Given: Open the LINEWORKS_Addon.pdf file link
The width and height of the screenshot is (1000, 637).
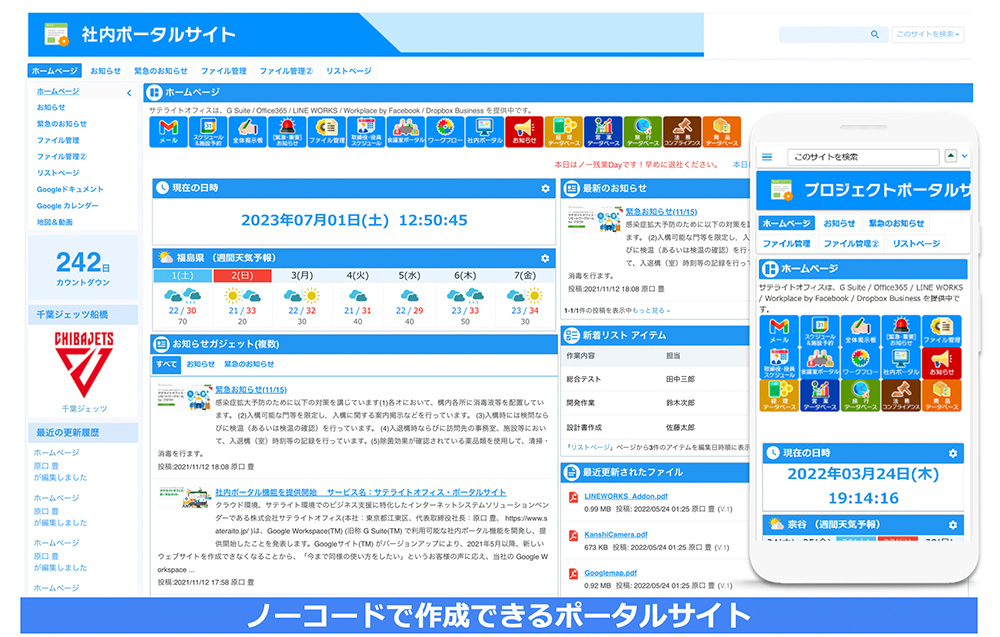Looking at the screenshot, I should point(626,496).
